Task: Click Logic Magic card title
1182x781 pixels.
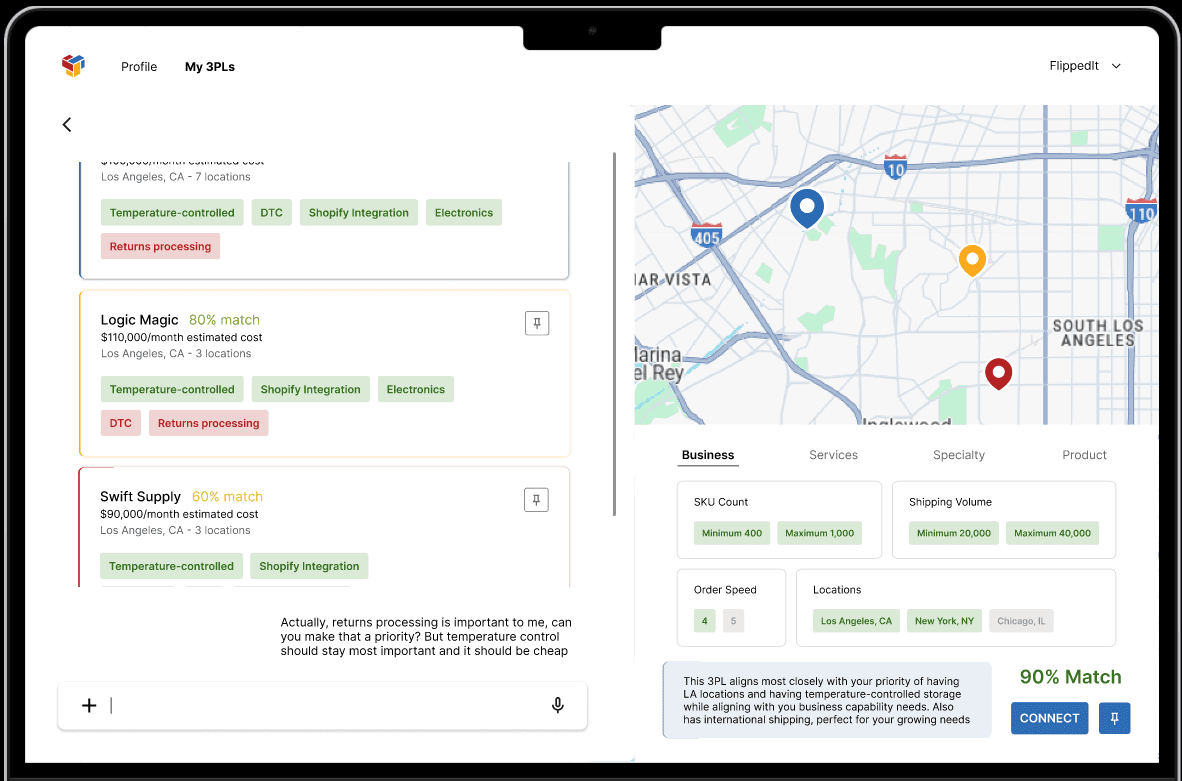Action: pos(139,320)
